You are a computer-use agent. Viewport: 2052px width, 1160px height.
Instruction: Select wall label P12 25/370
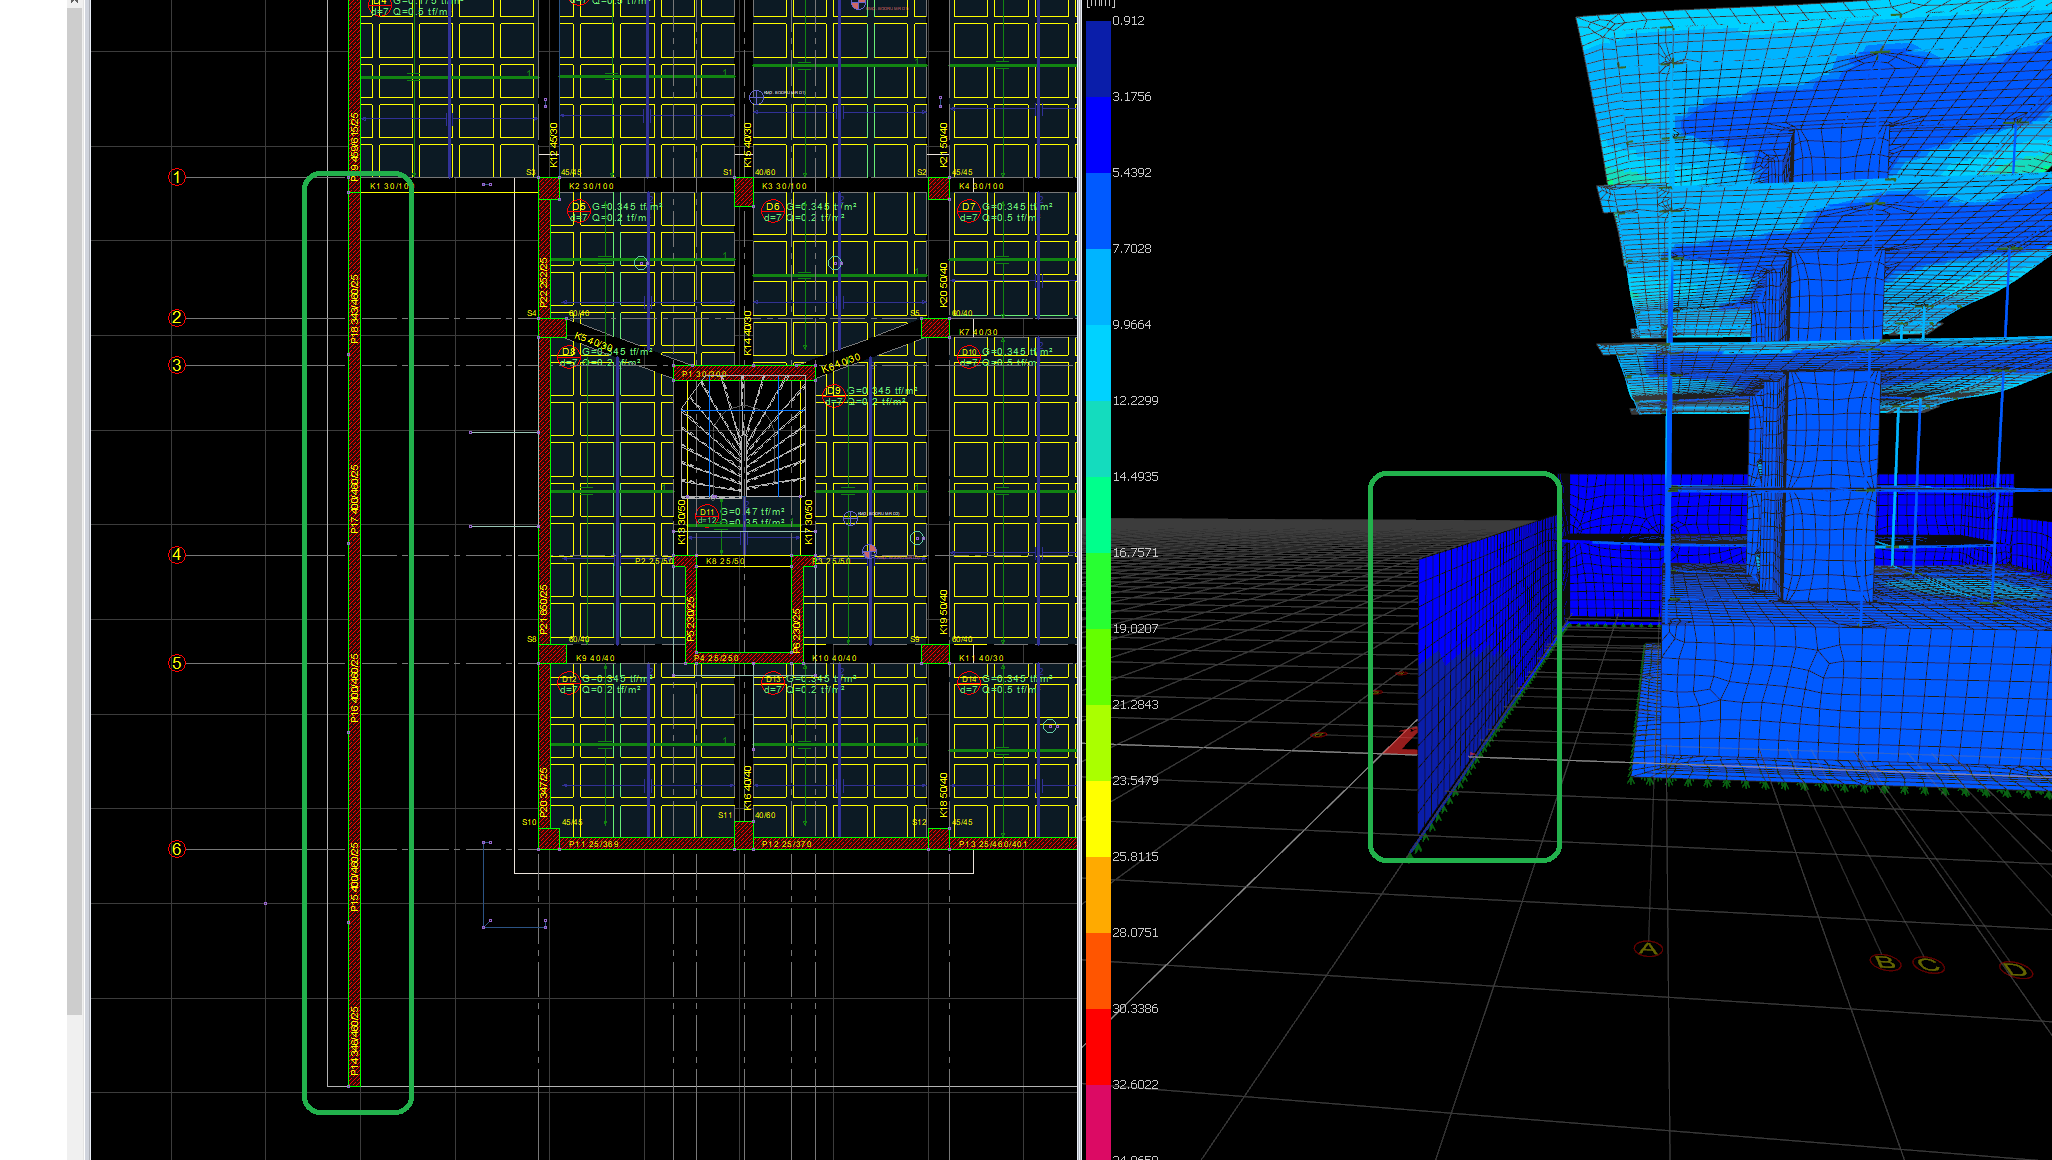click(x=787, y=844)
